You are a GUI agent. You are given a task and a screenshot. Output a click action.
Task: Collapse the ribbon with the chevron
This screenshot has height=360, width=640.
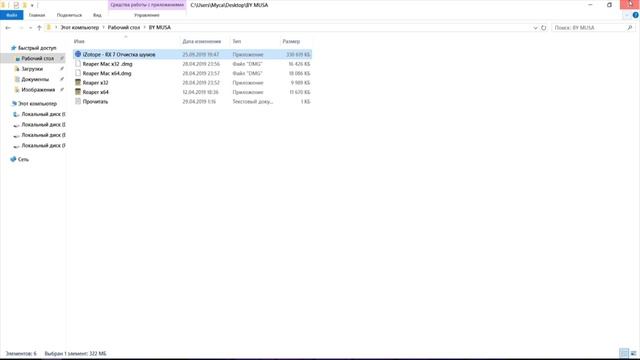[x=627, y=16]
